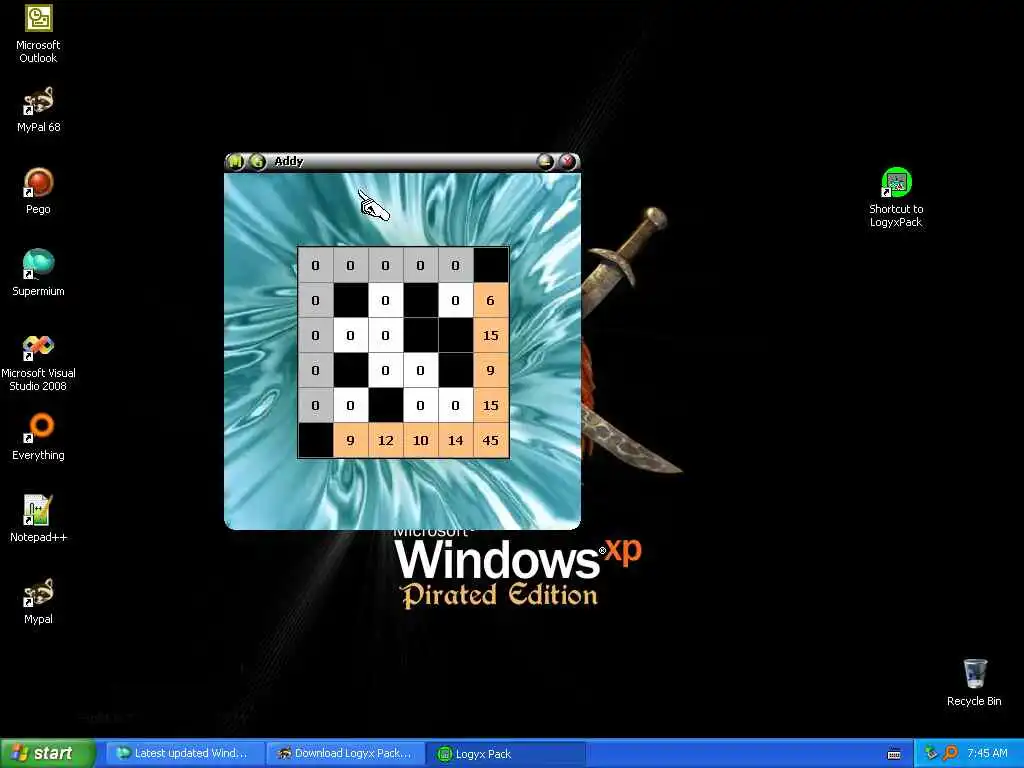Switch to Logyx Pack taskbar button

coord(506,753)
